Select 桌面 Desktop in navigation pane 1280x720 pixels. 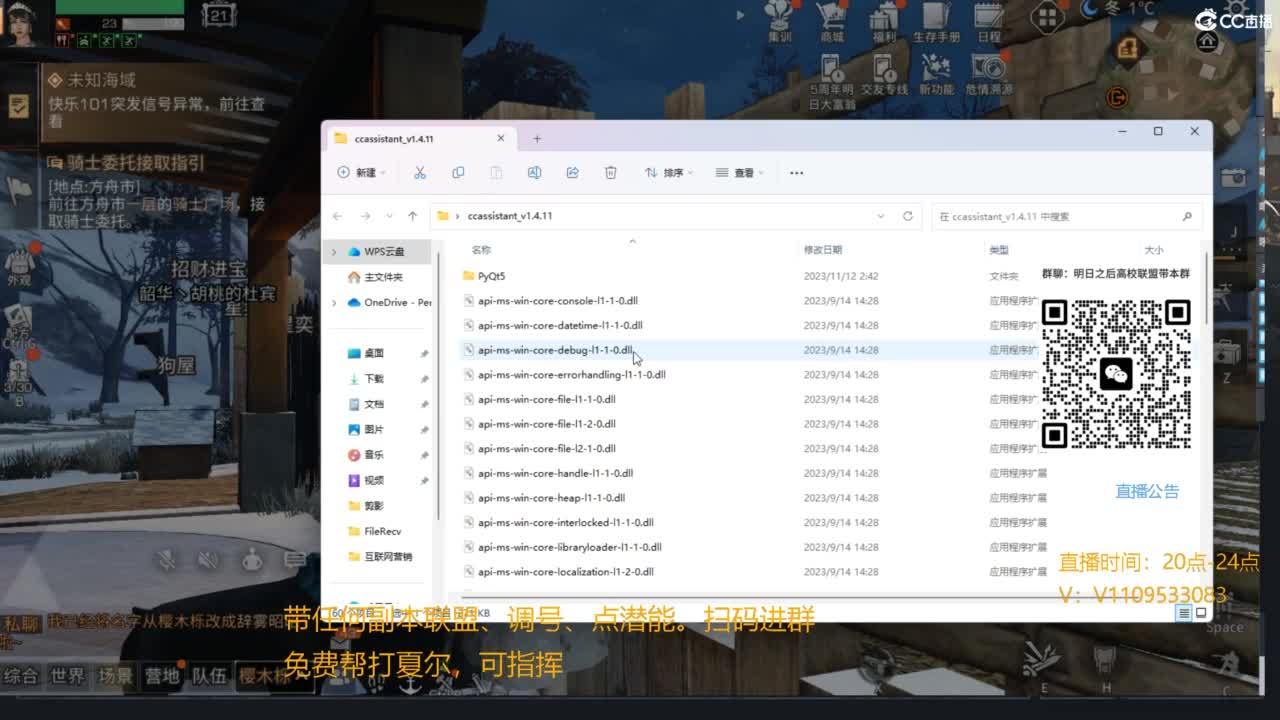tap(374, 353)
